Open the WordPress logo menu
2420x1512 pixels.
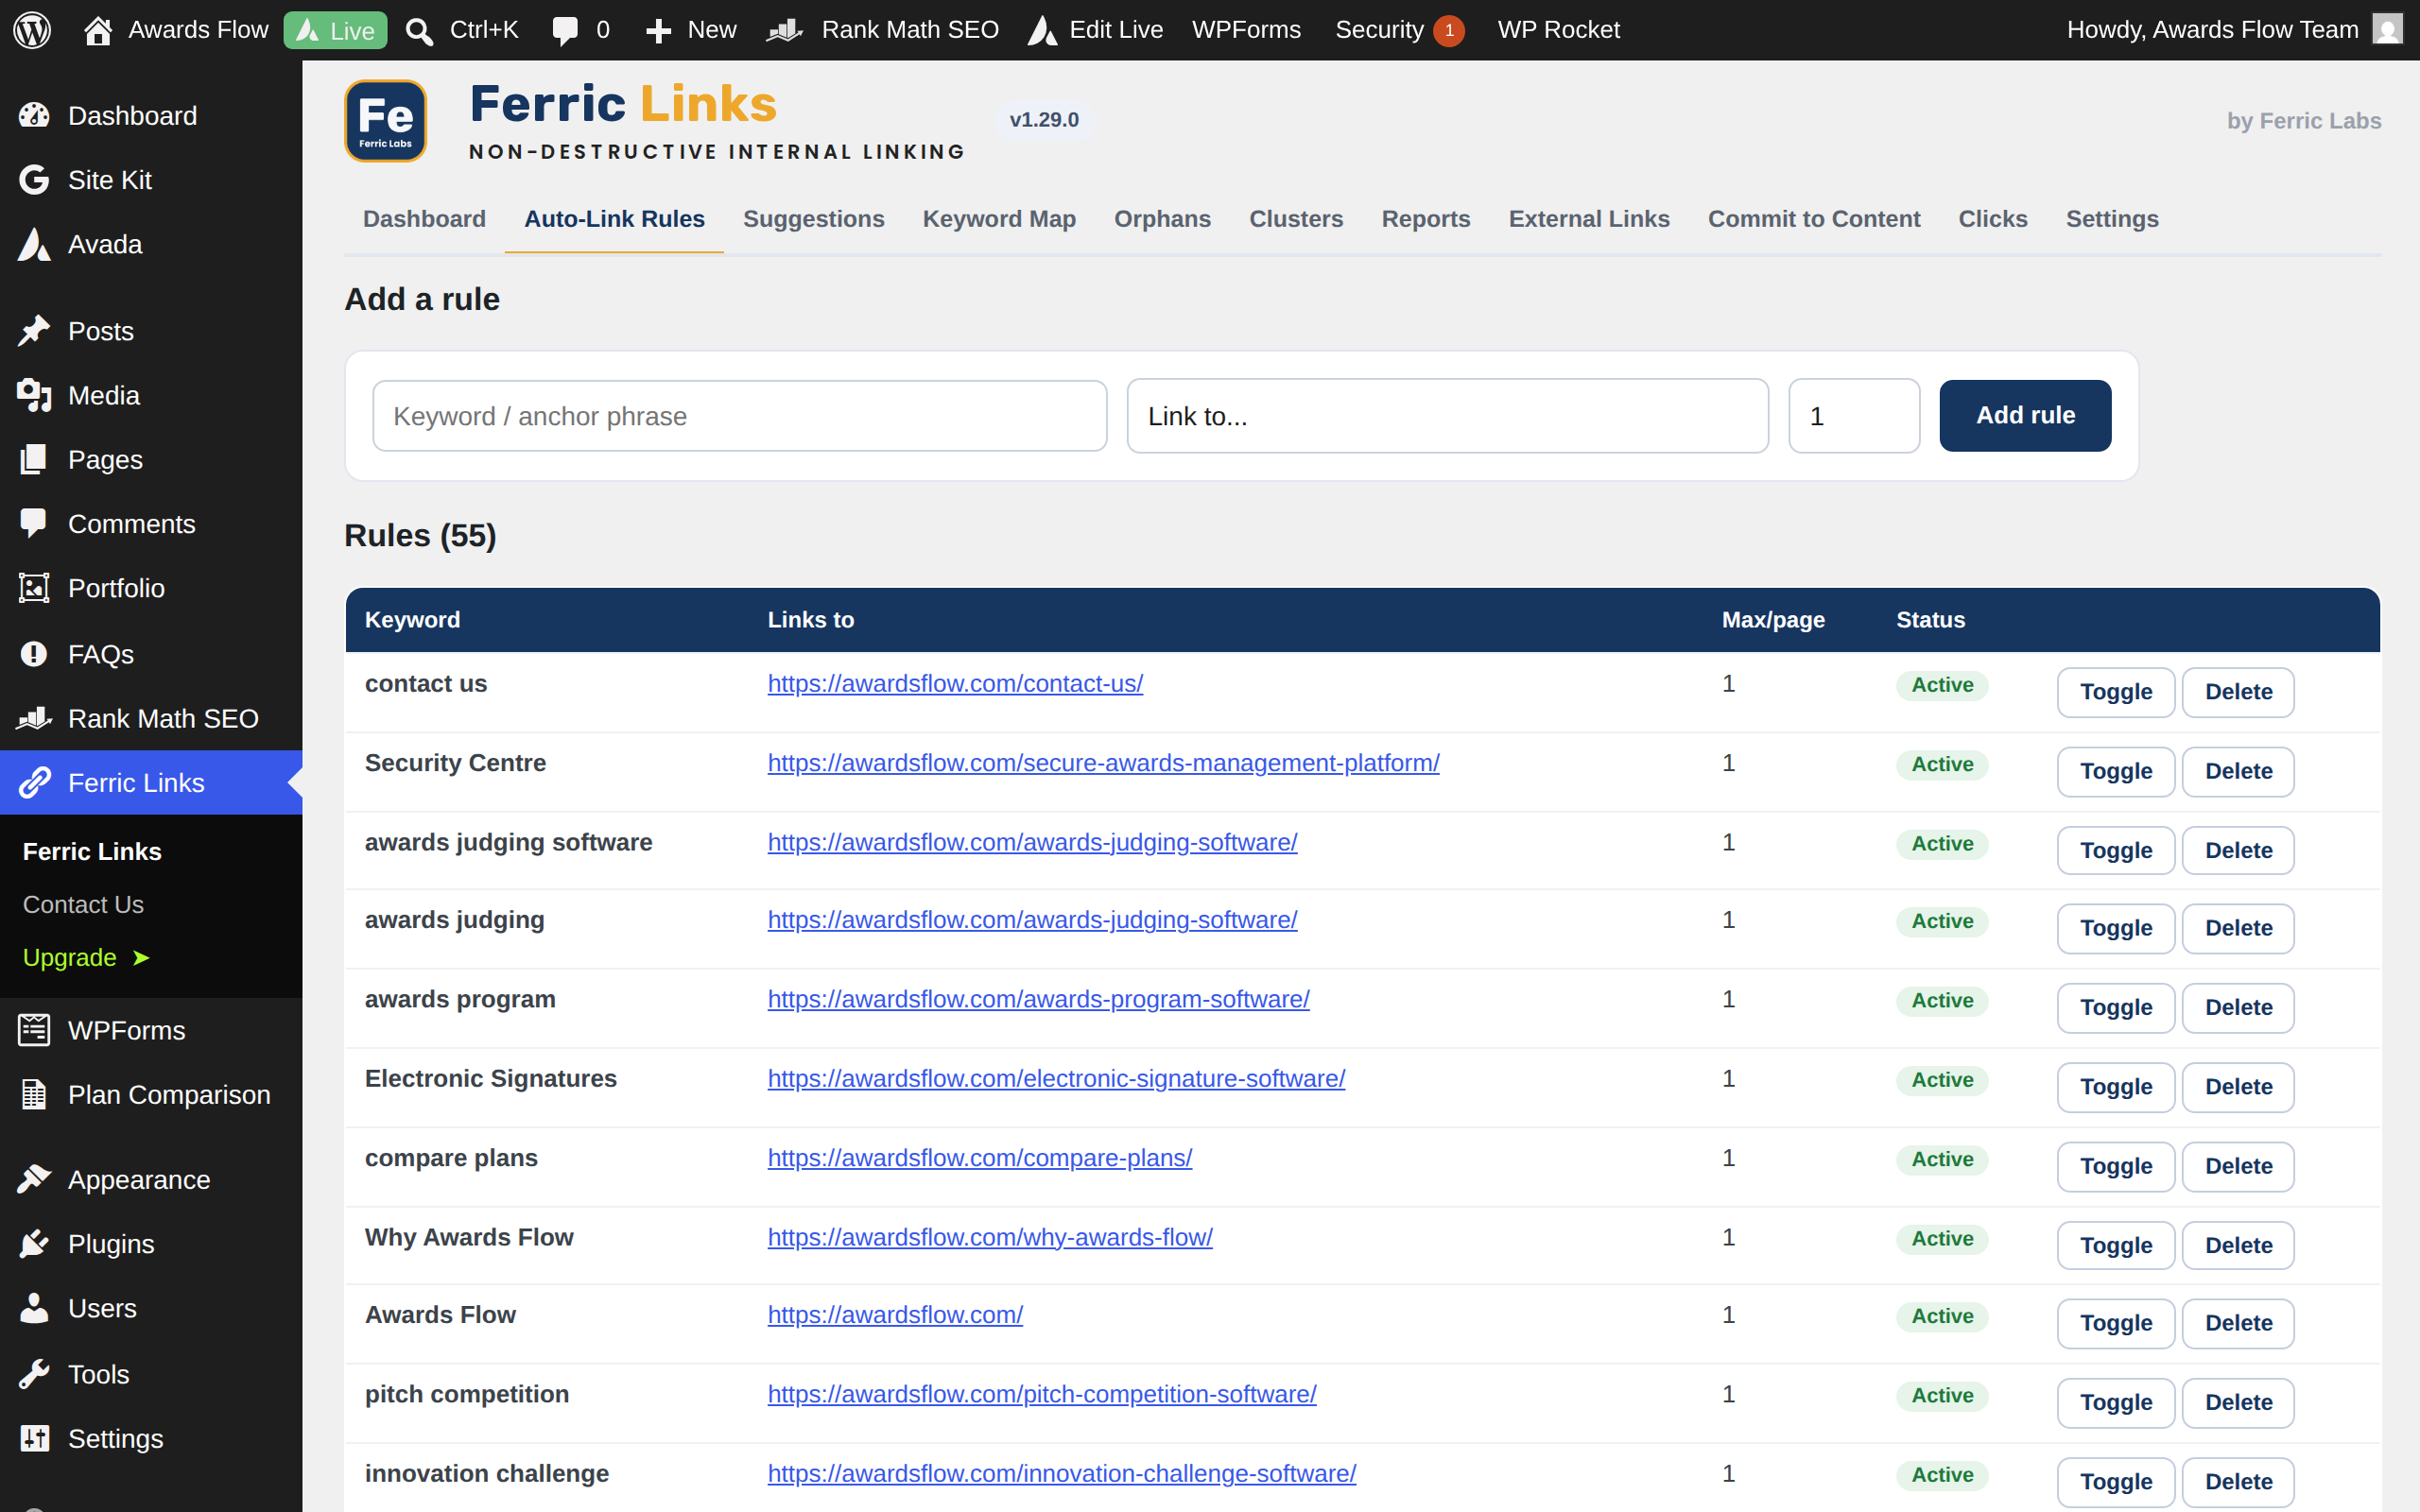[x=32, y=30]
